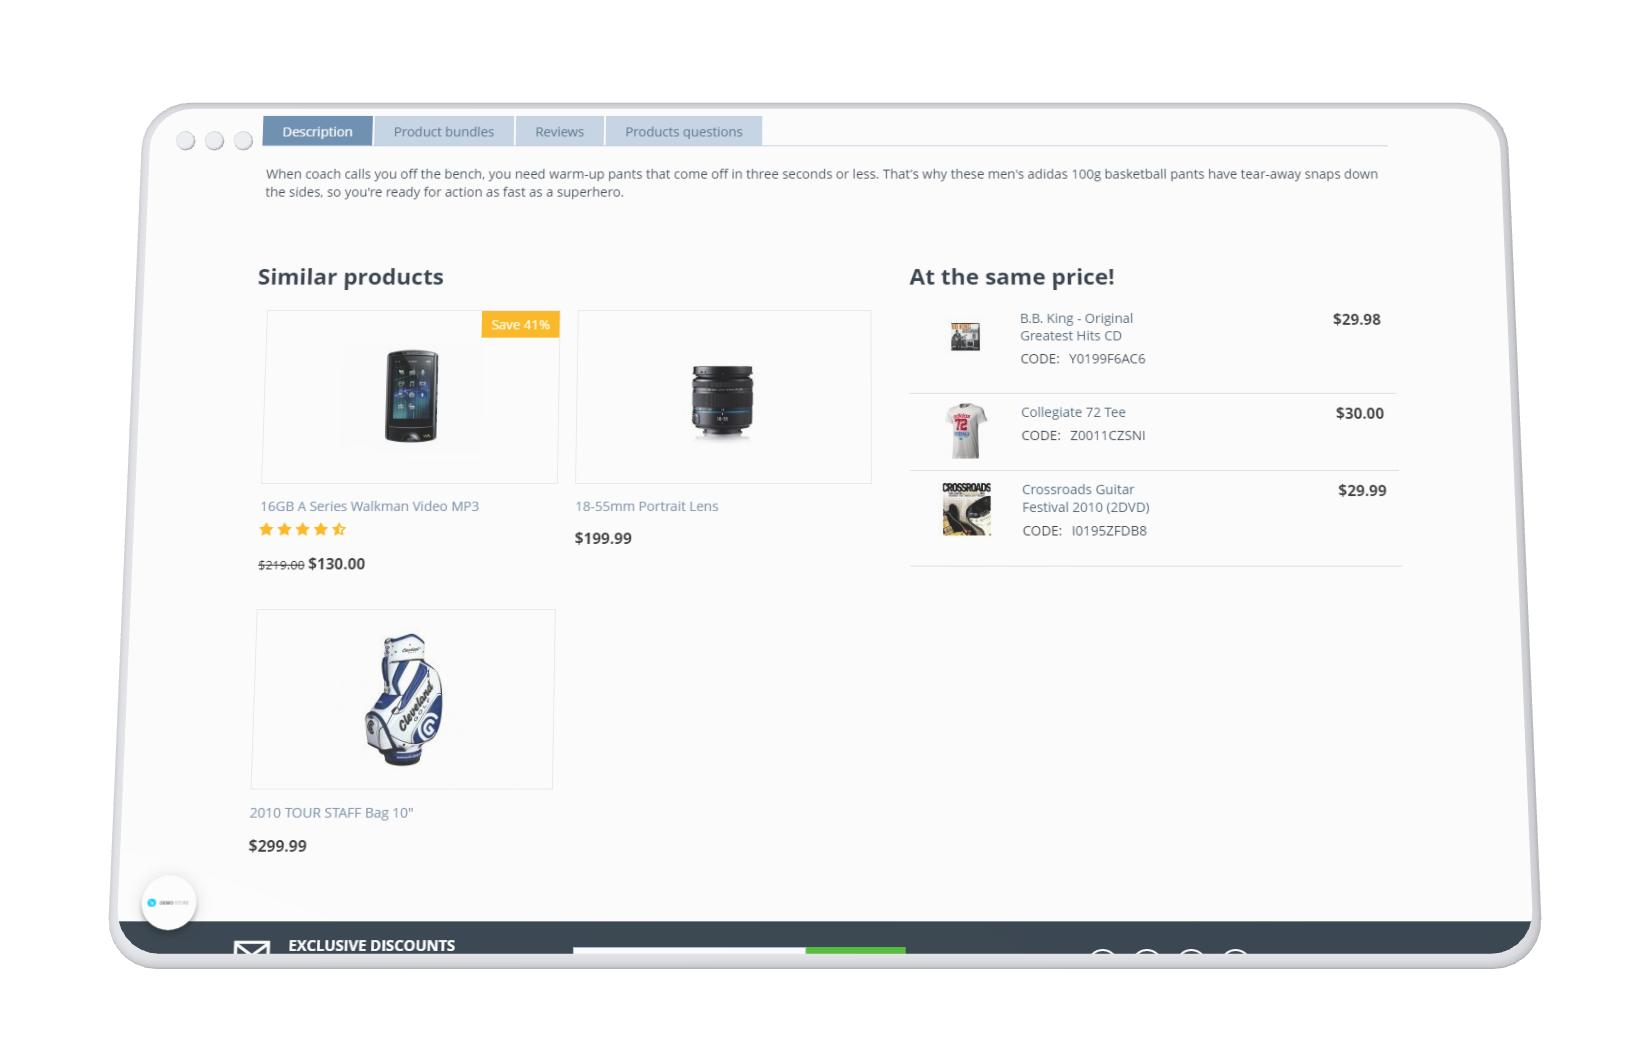Open 18-55mm Portrait Lens link
Image resolution: width=1650 pixels, height=1050 pixels.
pos(646,506)
